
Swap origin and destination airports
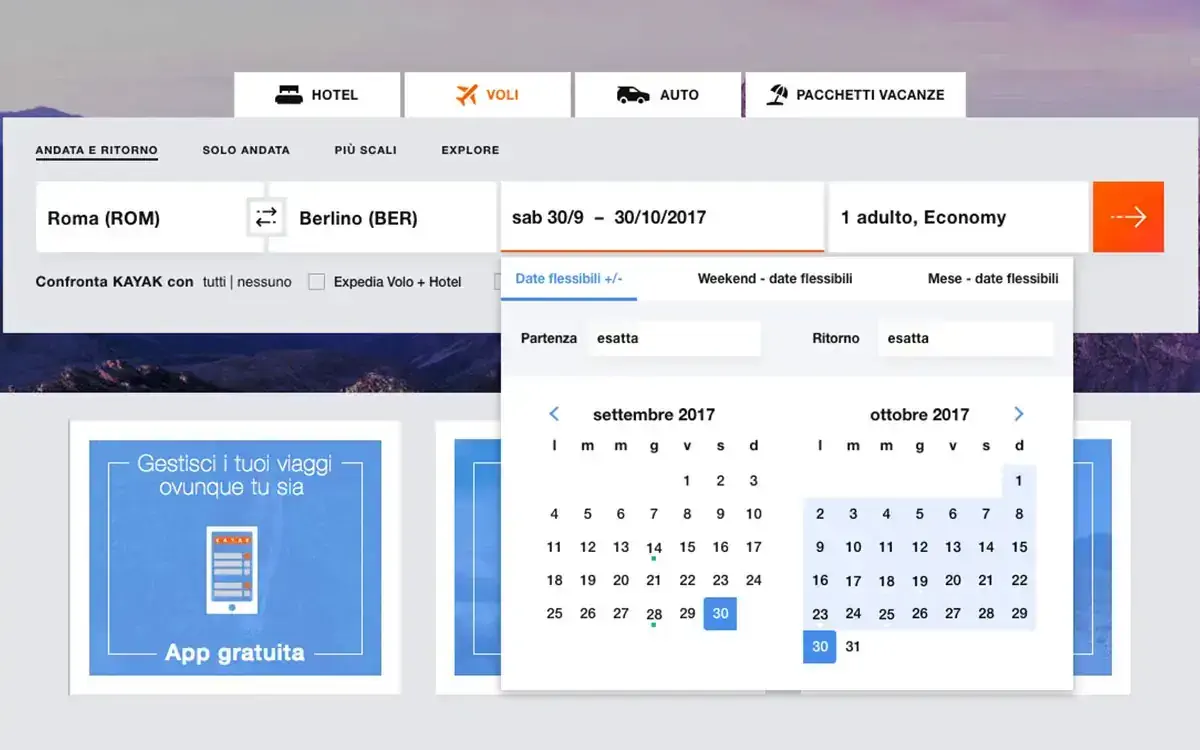[x=267, y=217]
